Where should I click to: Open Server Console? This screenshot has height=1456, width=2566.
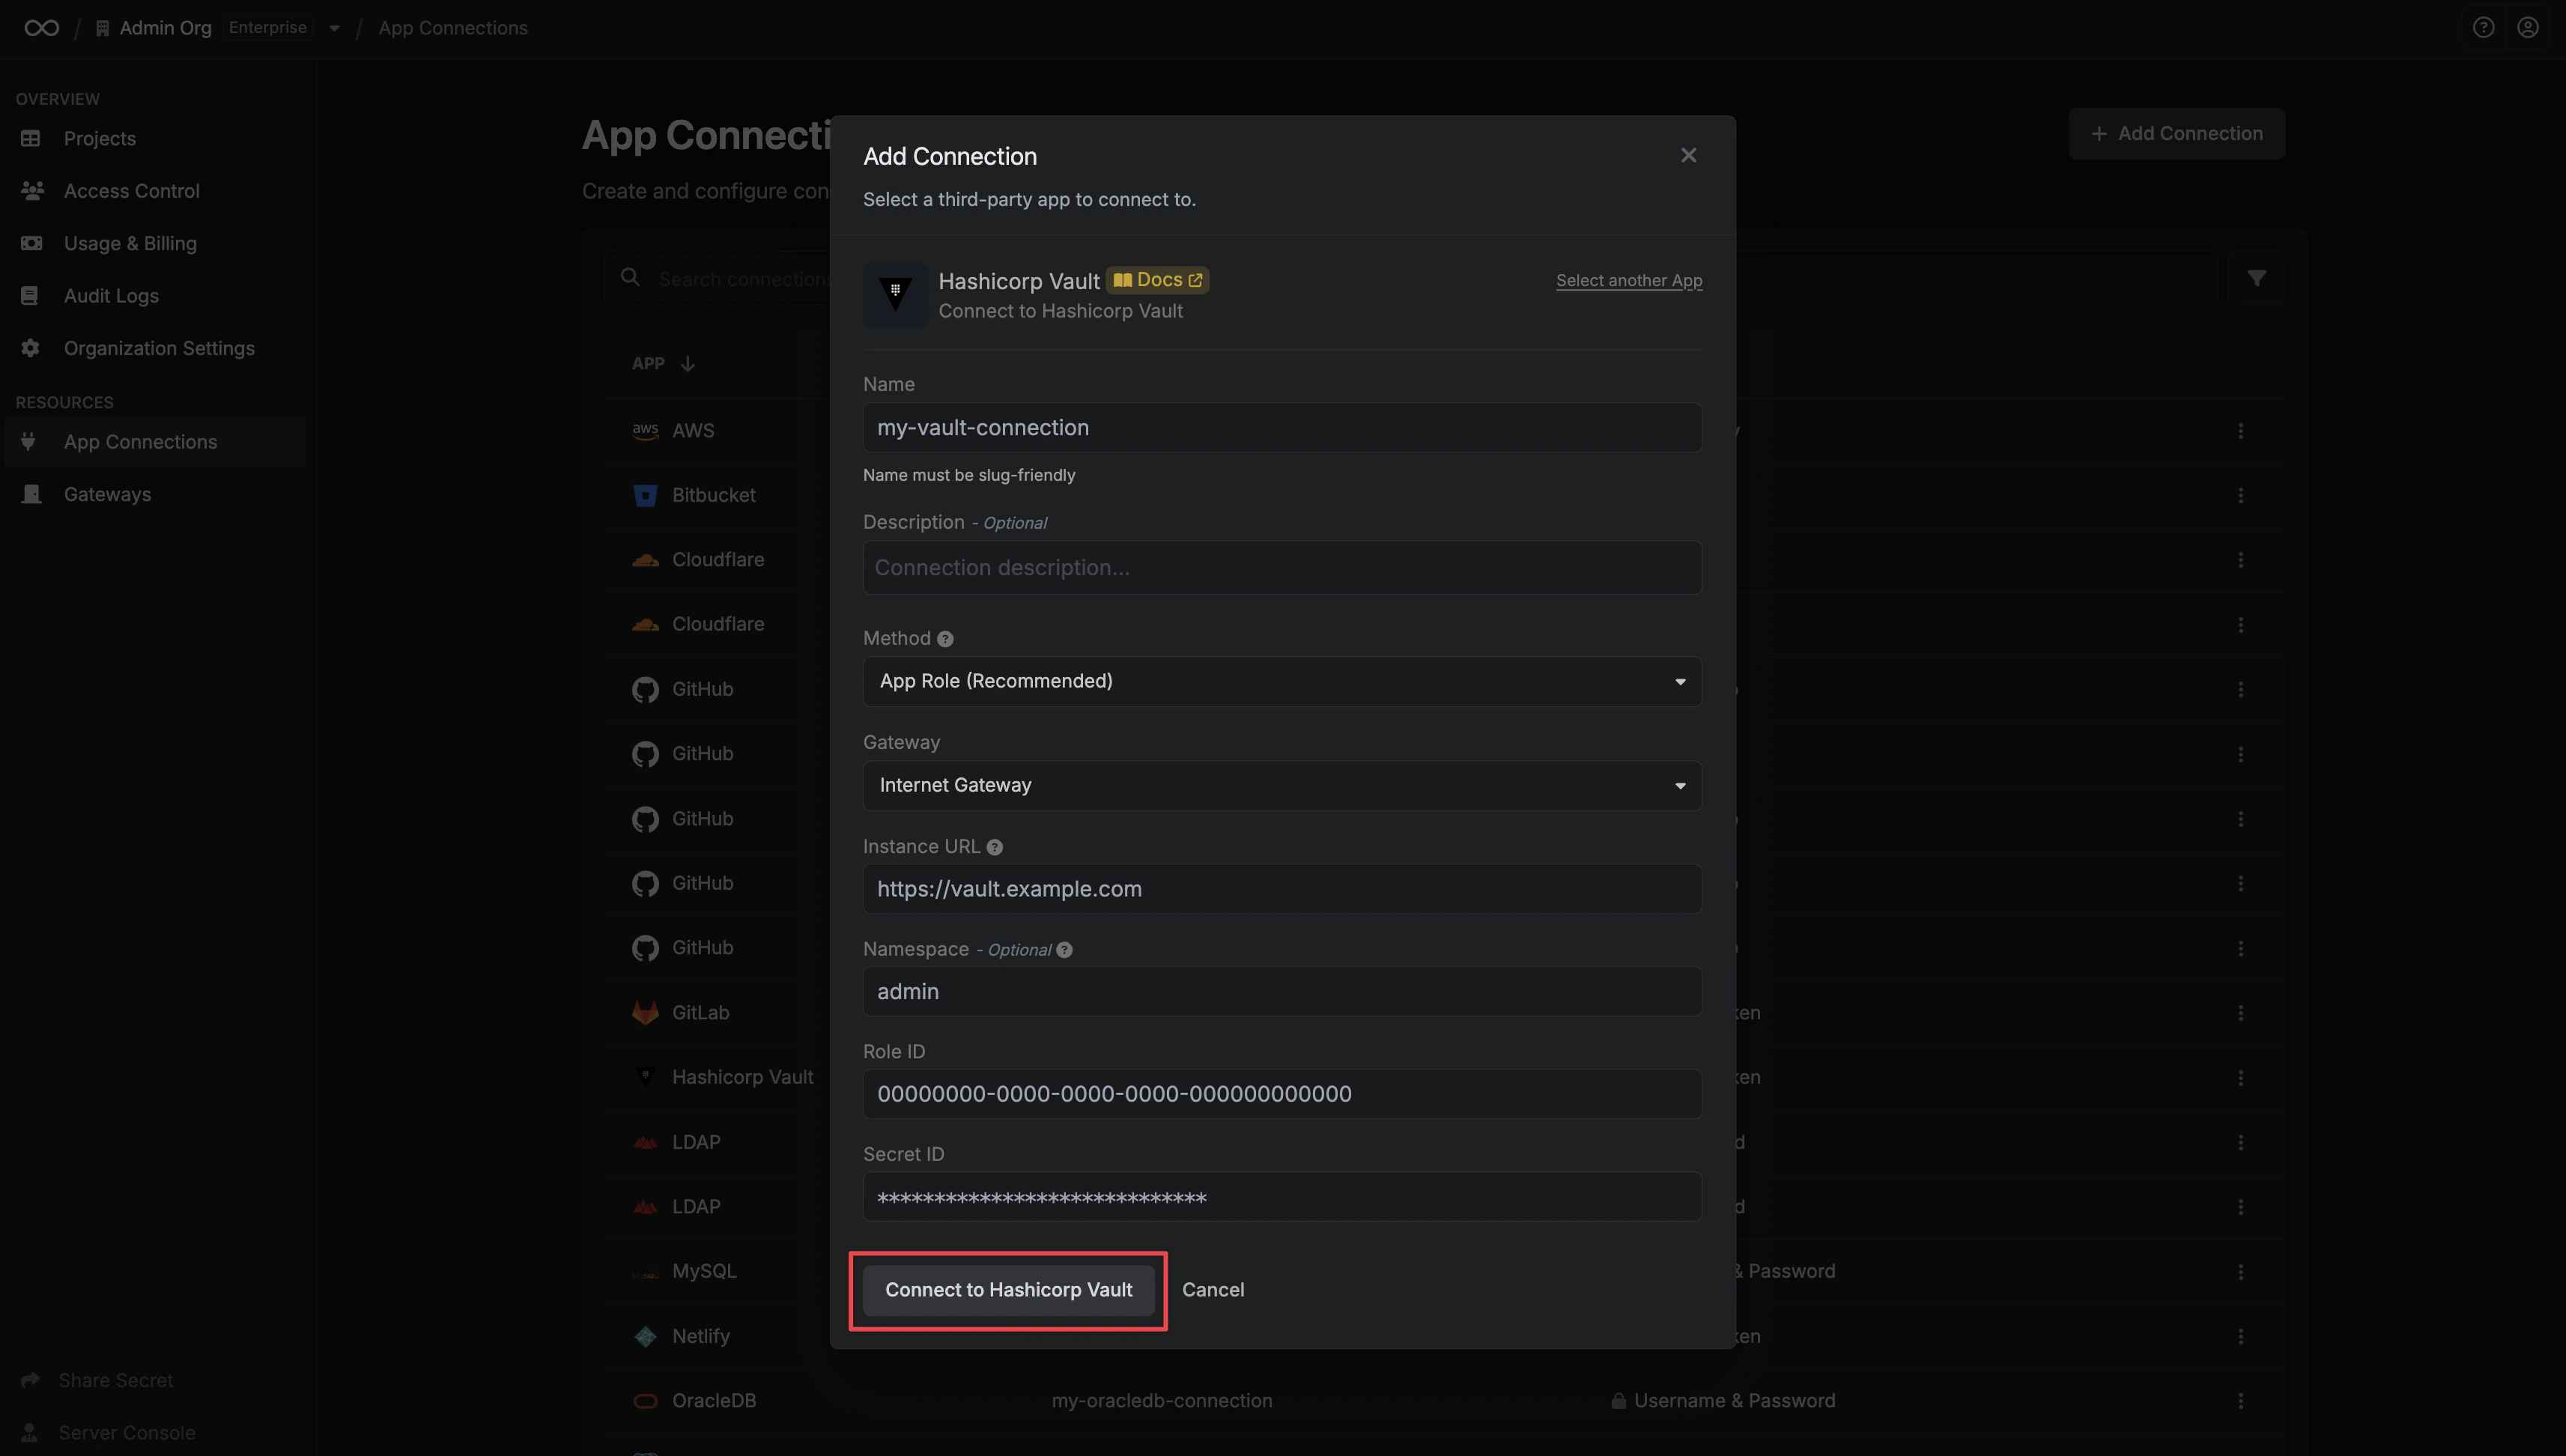coord(126,1432)
